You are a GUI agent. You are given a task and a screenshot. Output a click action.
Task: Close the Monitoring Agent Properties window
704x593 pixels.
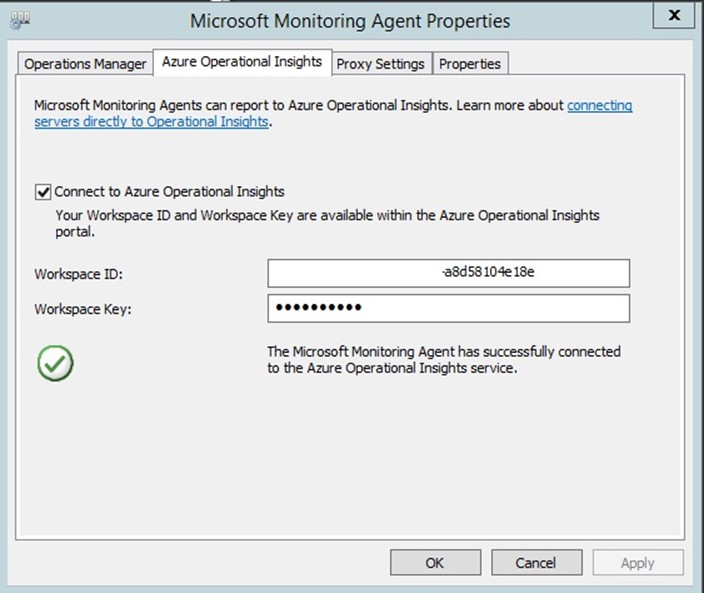[x=673, y=15]
